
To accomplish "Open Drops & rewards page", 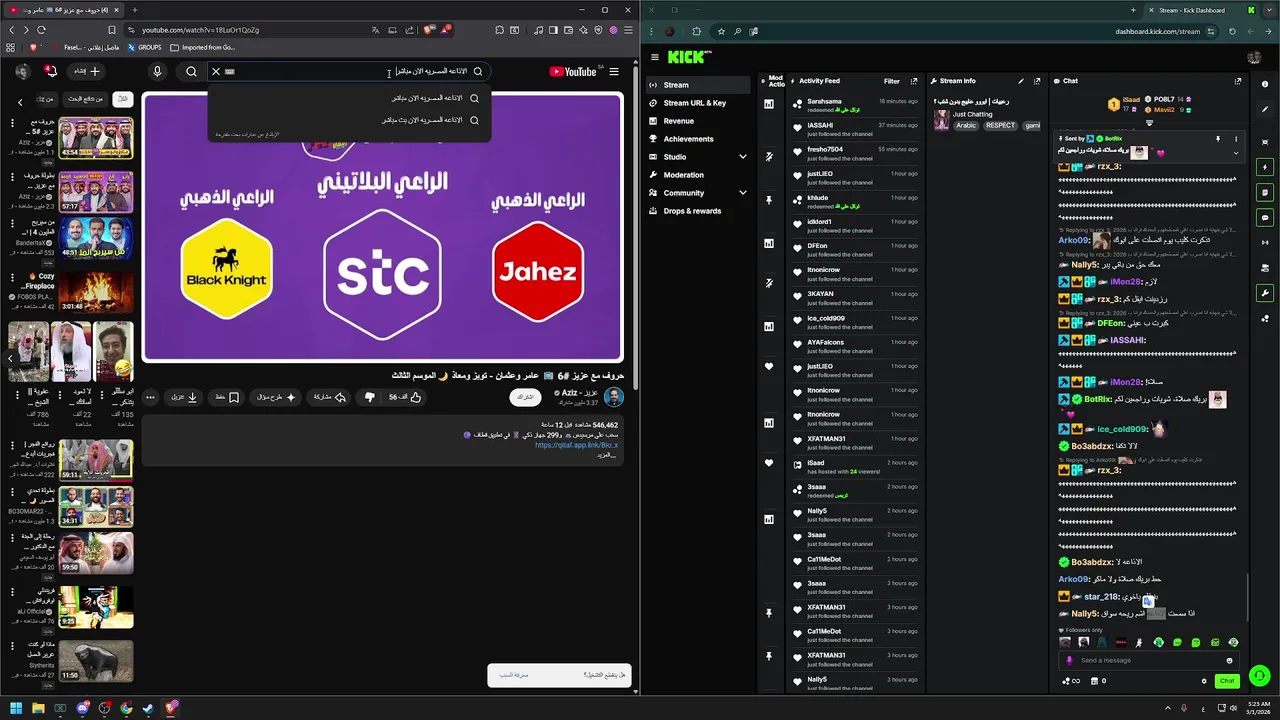I will (697, 211).
